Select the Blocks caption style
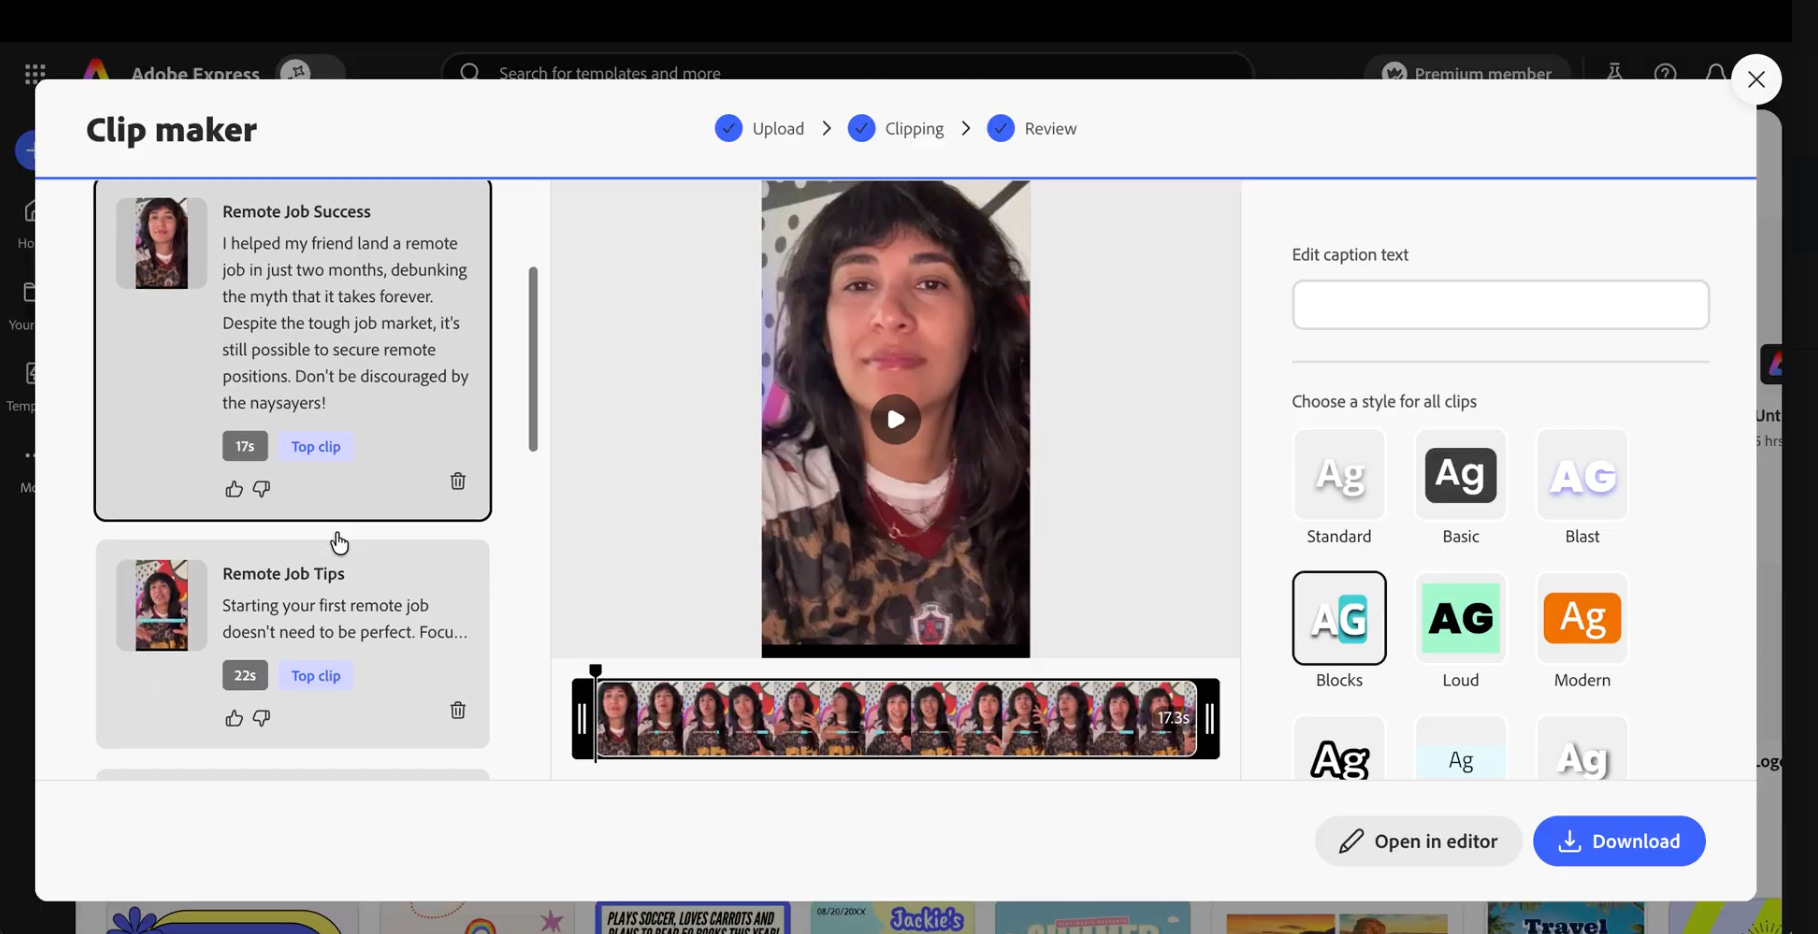 click(x=1339, y=618)
